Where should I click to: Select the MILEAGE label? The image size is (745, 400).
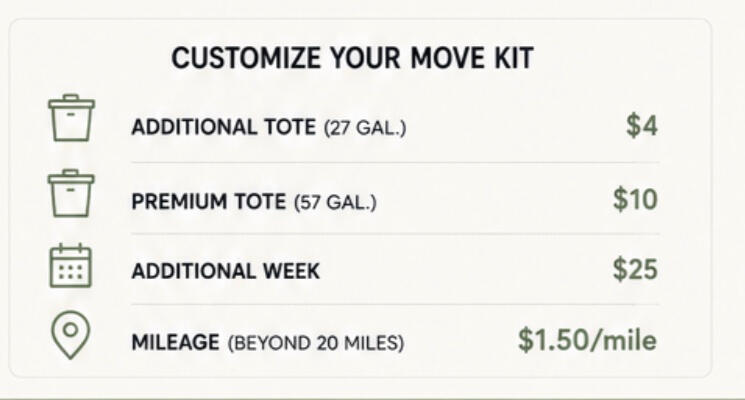(x=175, y=343)
